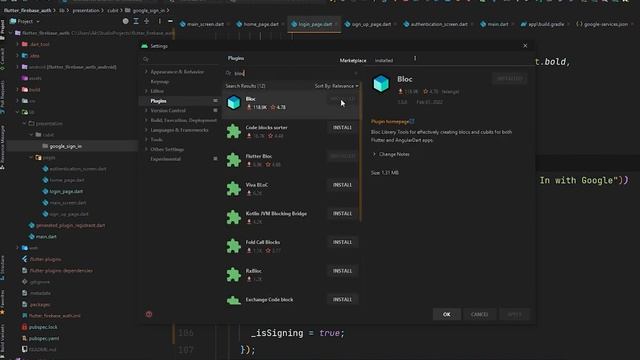The height and width of the screenshot is (360, 640).
Task: Open the Resource Manager side panel
Action: coord(2,148)
